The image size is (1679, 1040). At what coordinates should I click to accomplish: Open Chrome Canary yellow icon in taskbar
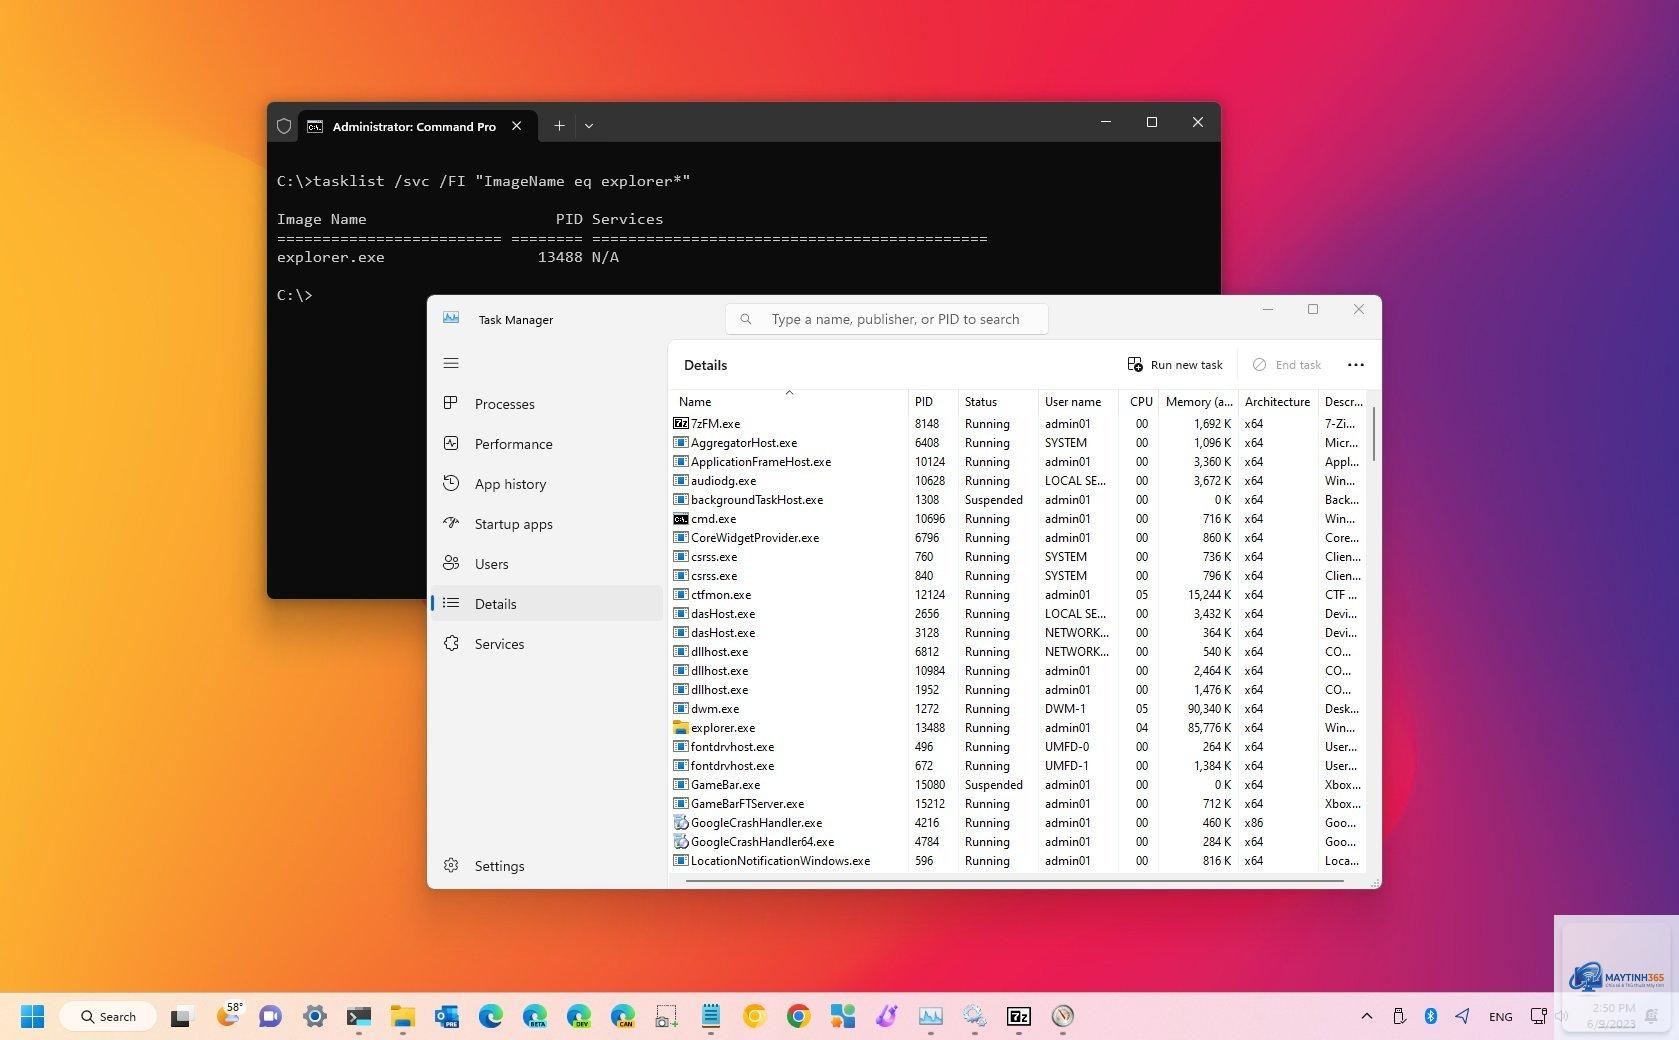755,1016
